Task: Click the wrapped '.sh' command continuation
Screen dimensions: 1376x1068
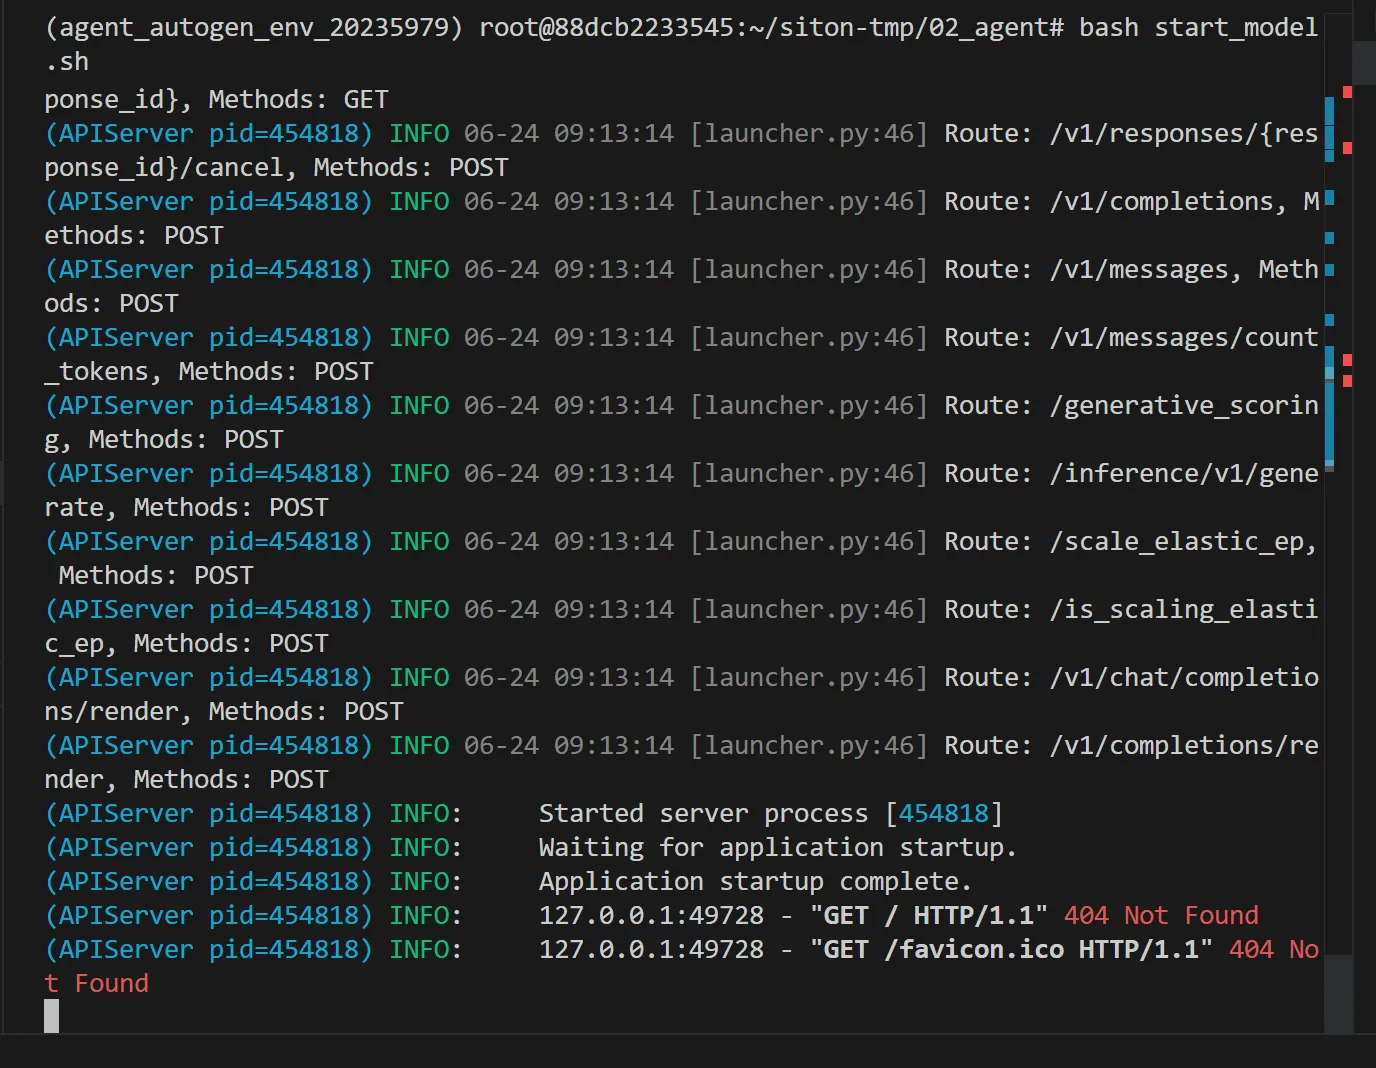Action: 67,61
